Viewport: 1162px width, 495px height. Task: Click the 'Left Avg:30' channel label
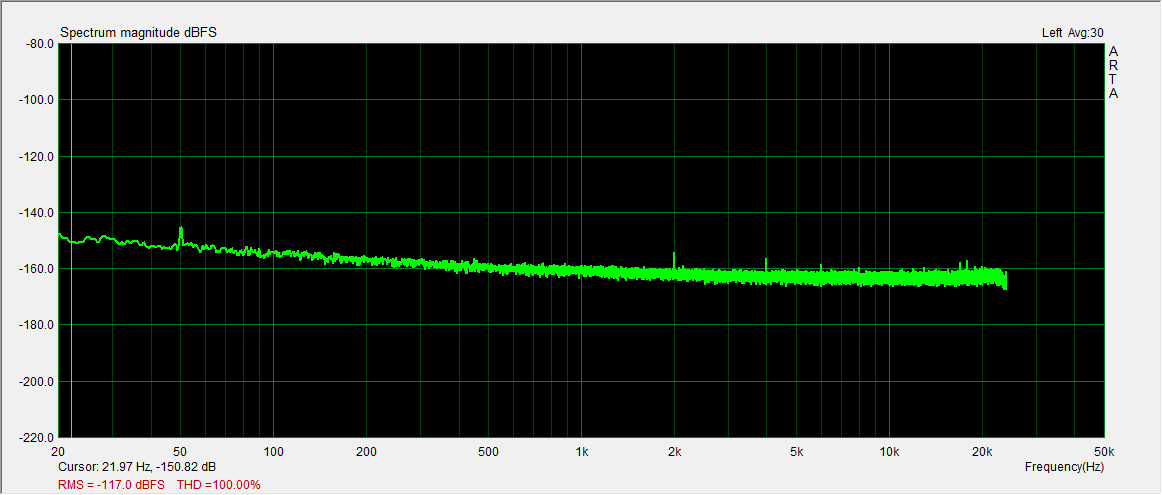1072,33
